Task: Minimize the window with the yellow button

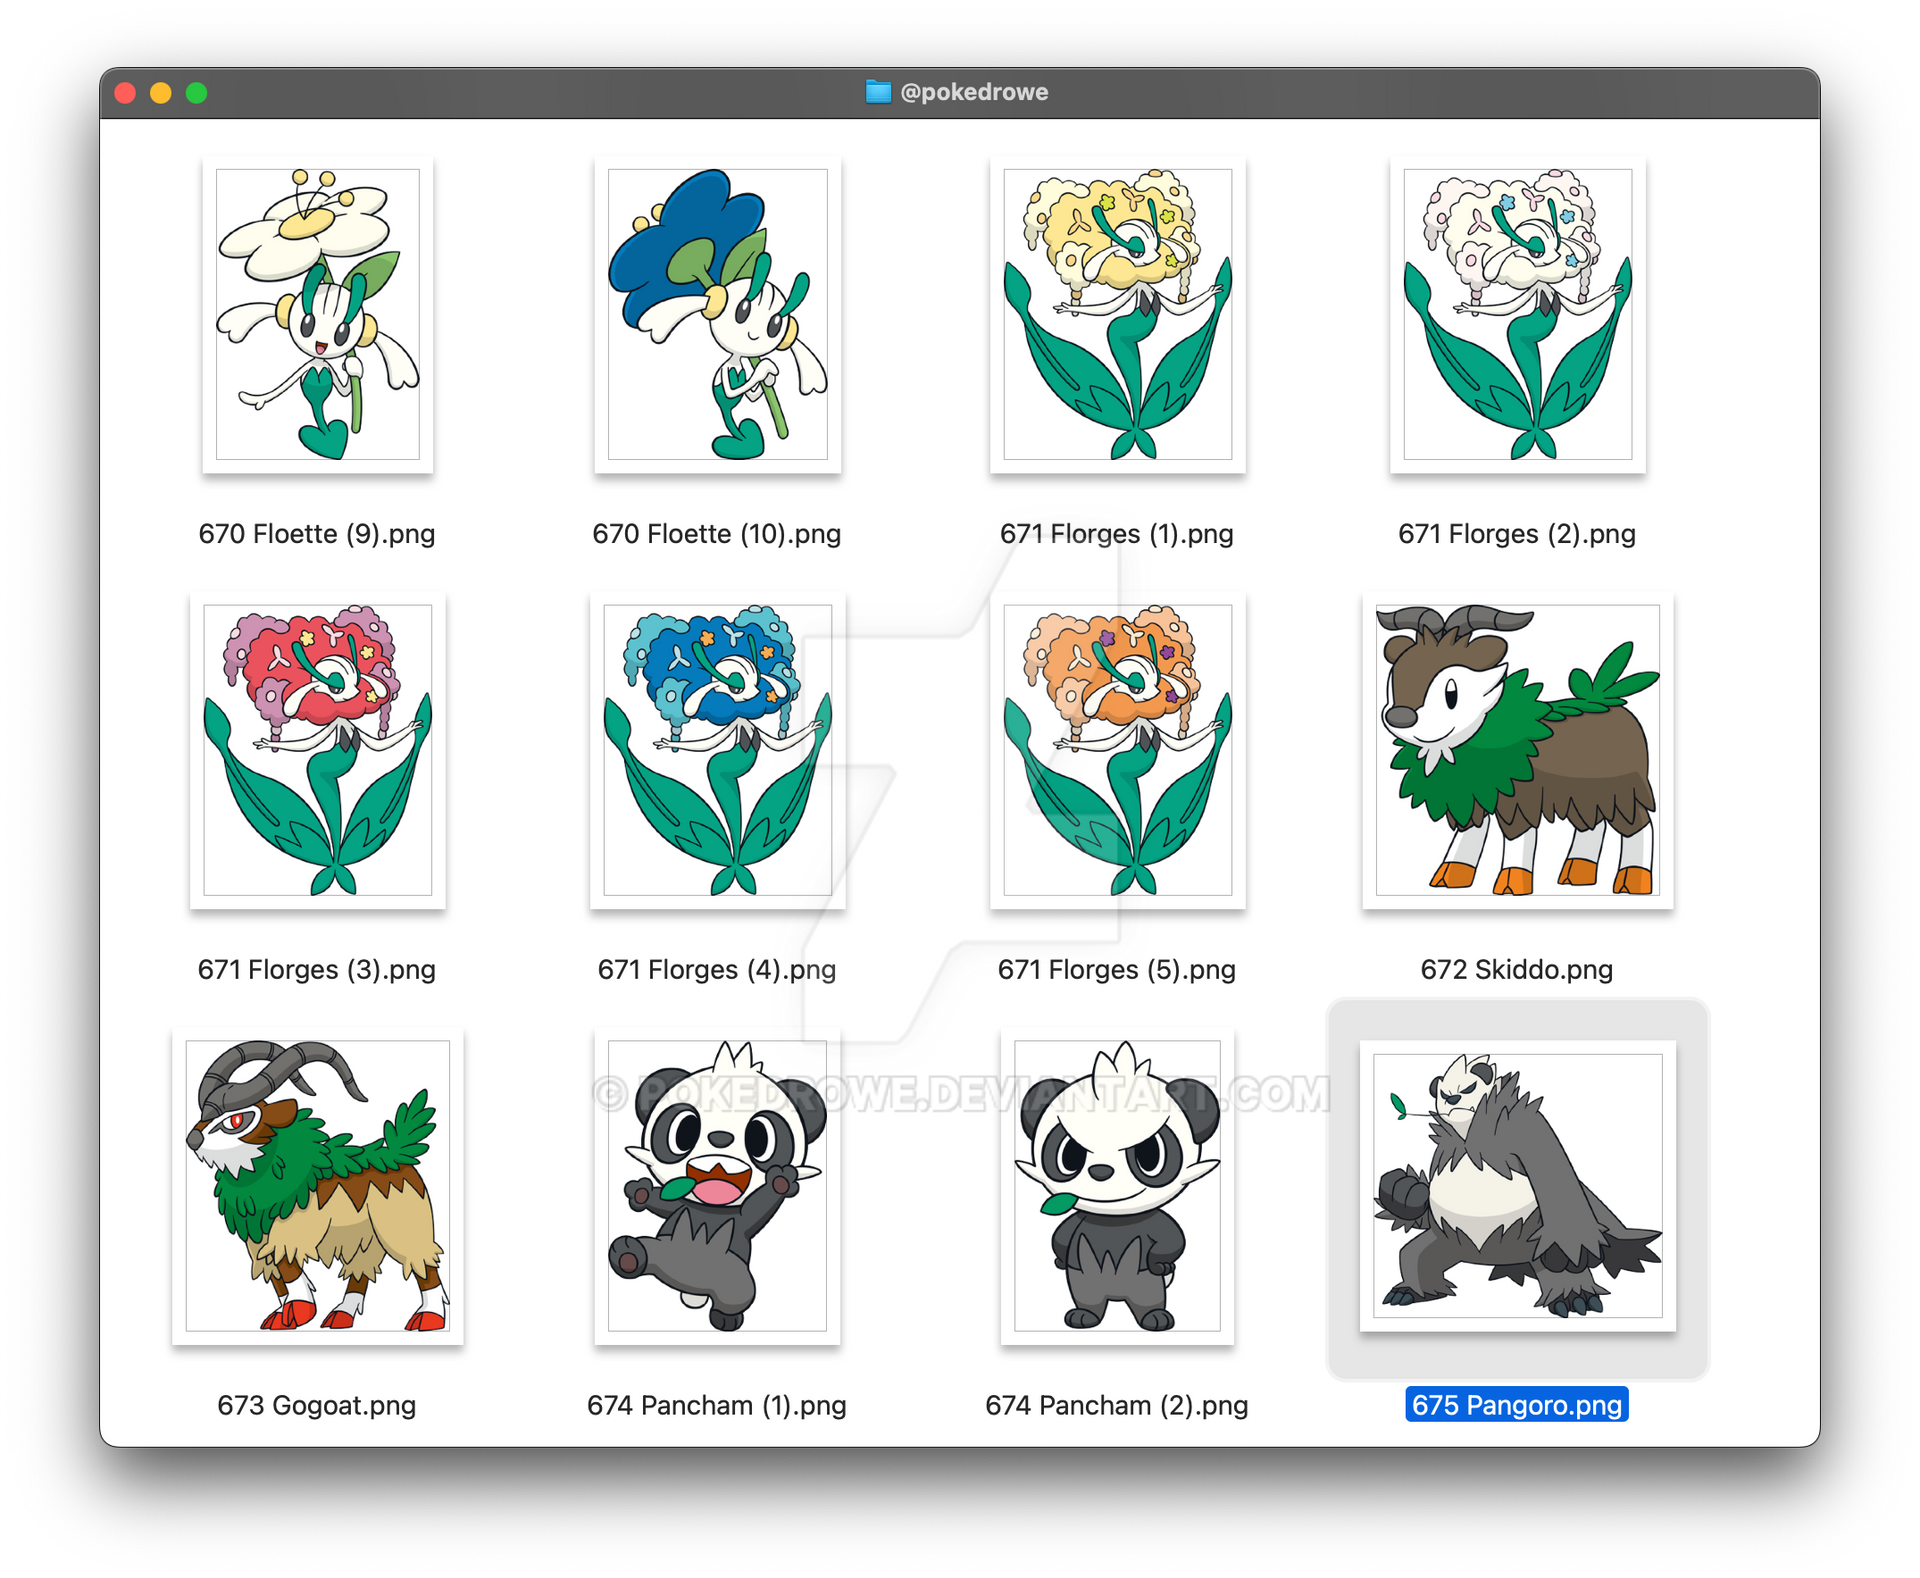Action: (161, 93)
